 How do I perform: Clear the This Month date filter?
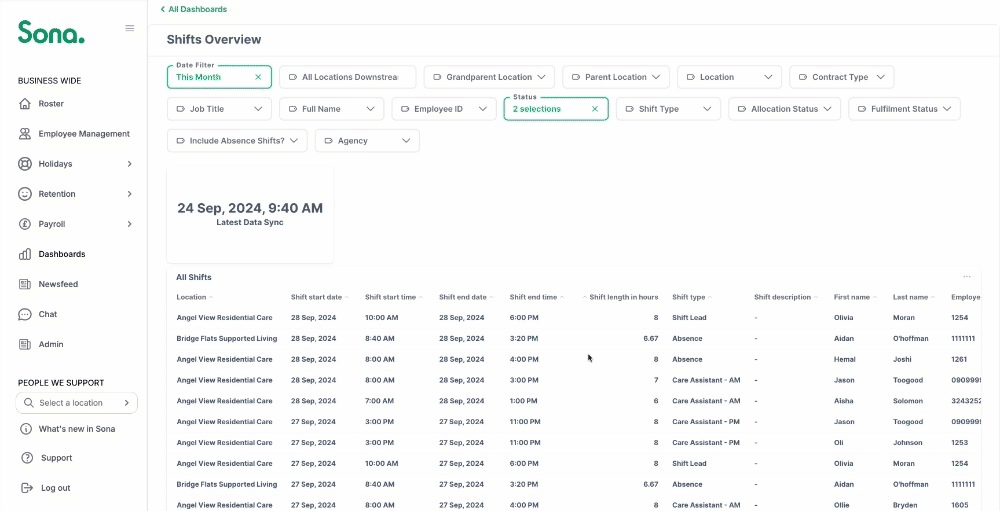click(x=258, y=77)
